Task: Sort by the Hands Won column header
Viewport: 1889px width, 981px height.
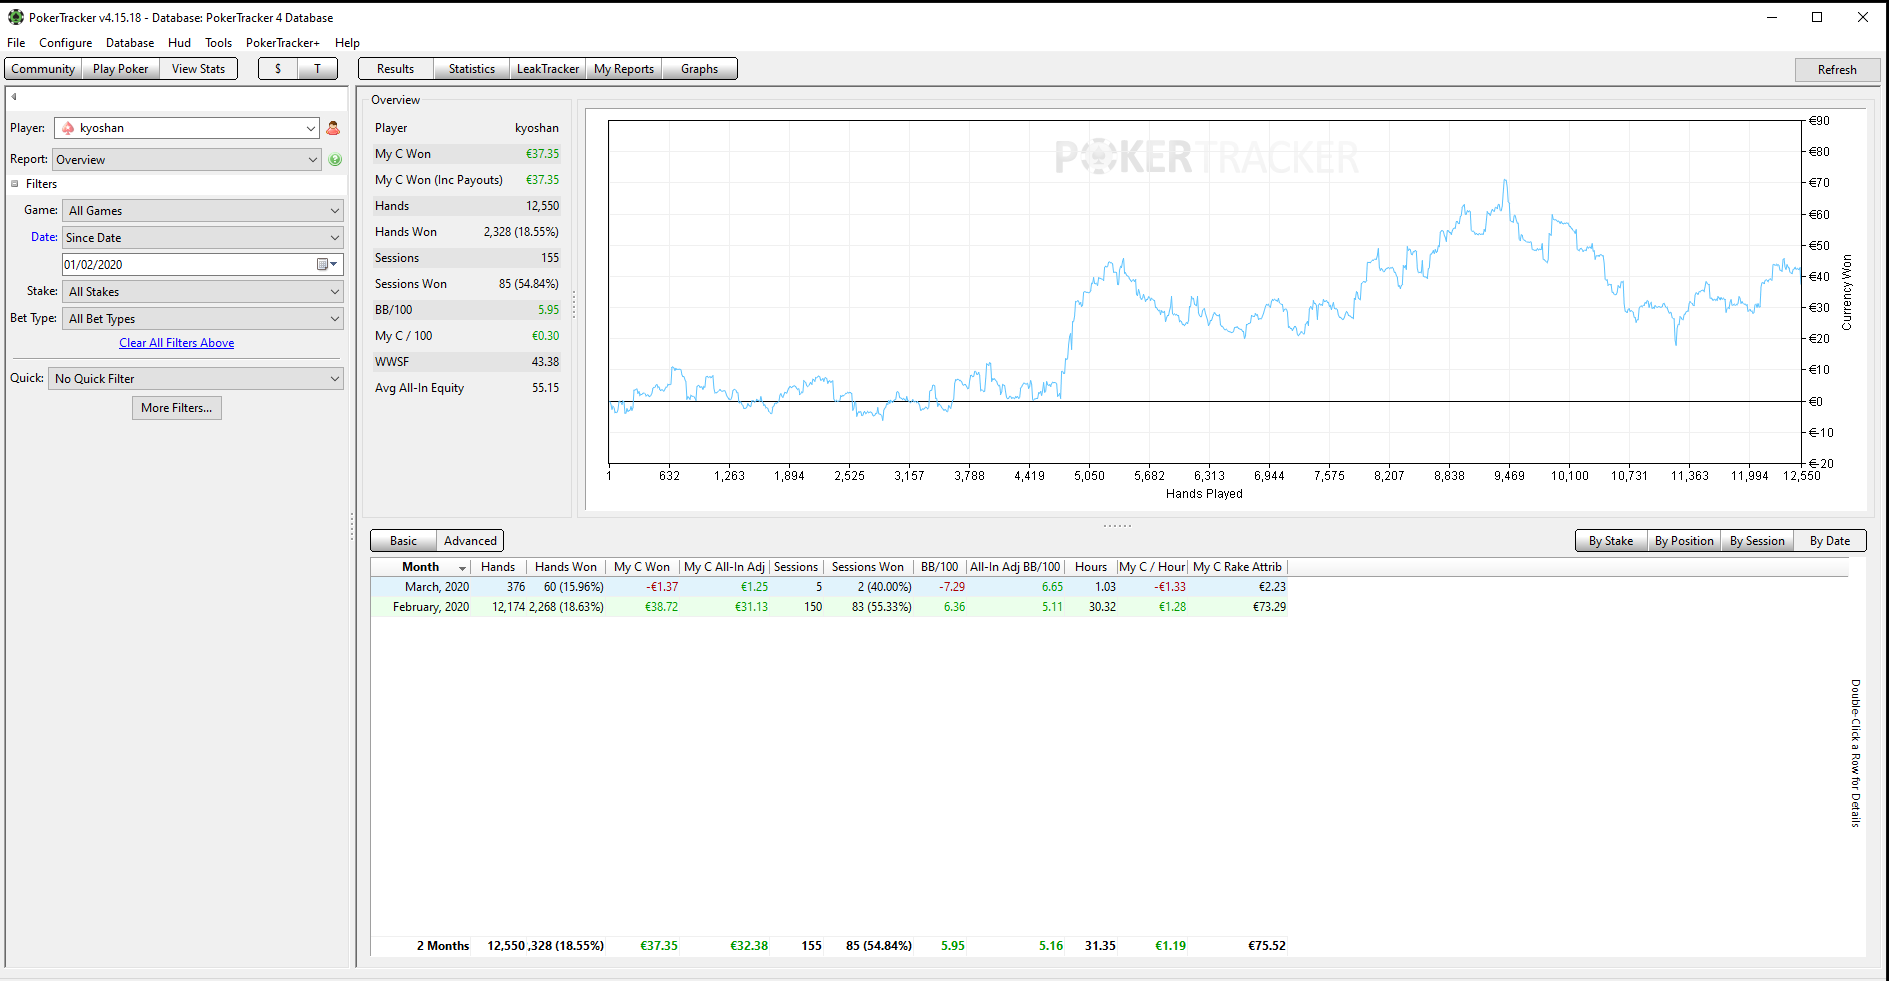Action: (x=566, y=567)
